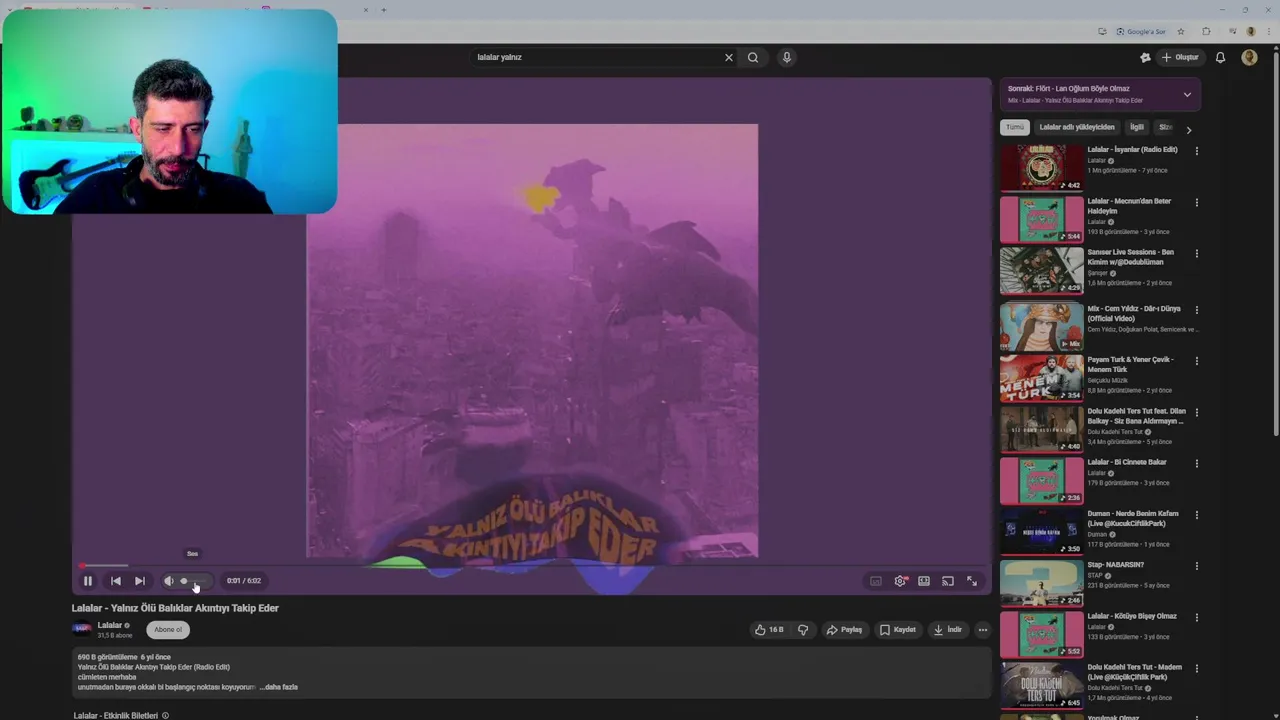
Task: Open Sansar Live Sessions - Ben Kimim video
Action: pos(1042,271)
